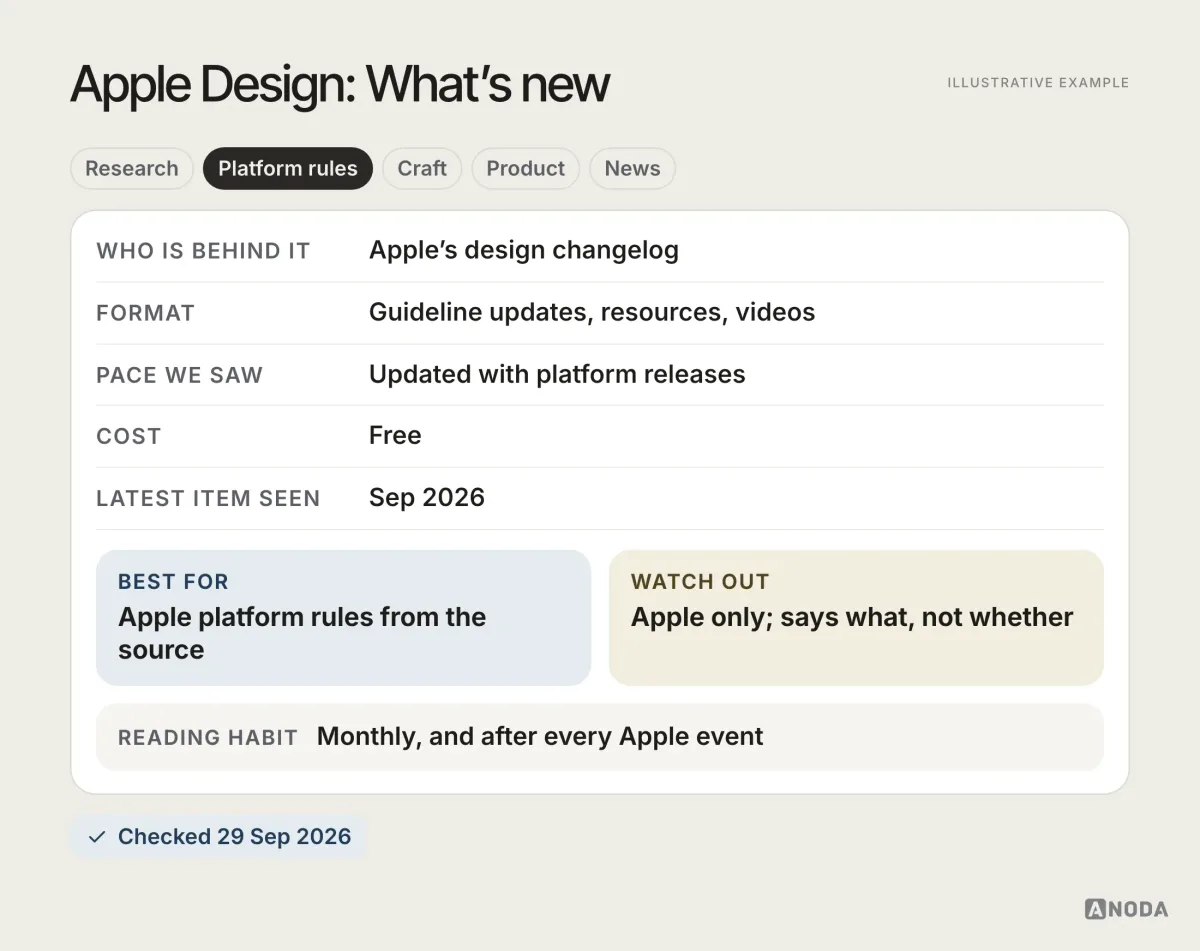
Task: Click the Reading Habit row
Action: tap(600, 737)
